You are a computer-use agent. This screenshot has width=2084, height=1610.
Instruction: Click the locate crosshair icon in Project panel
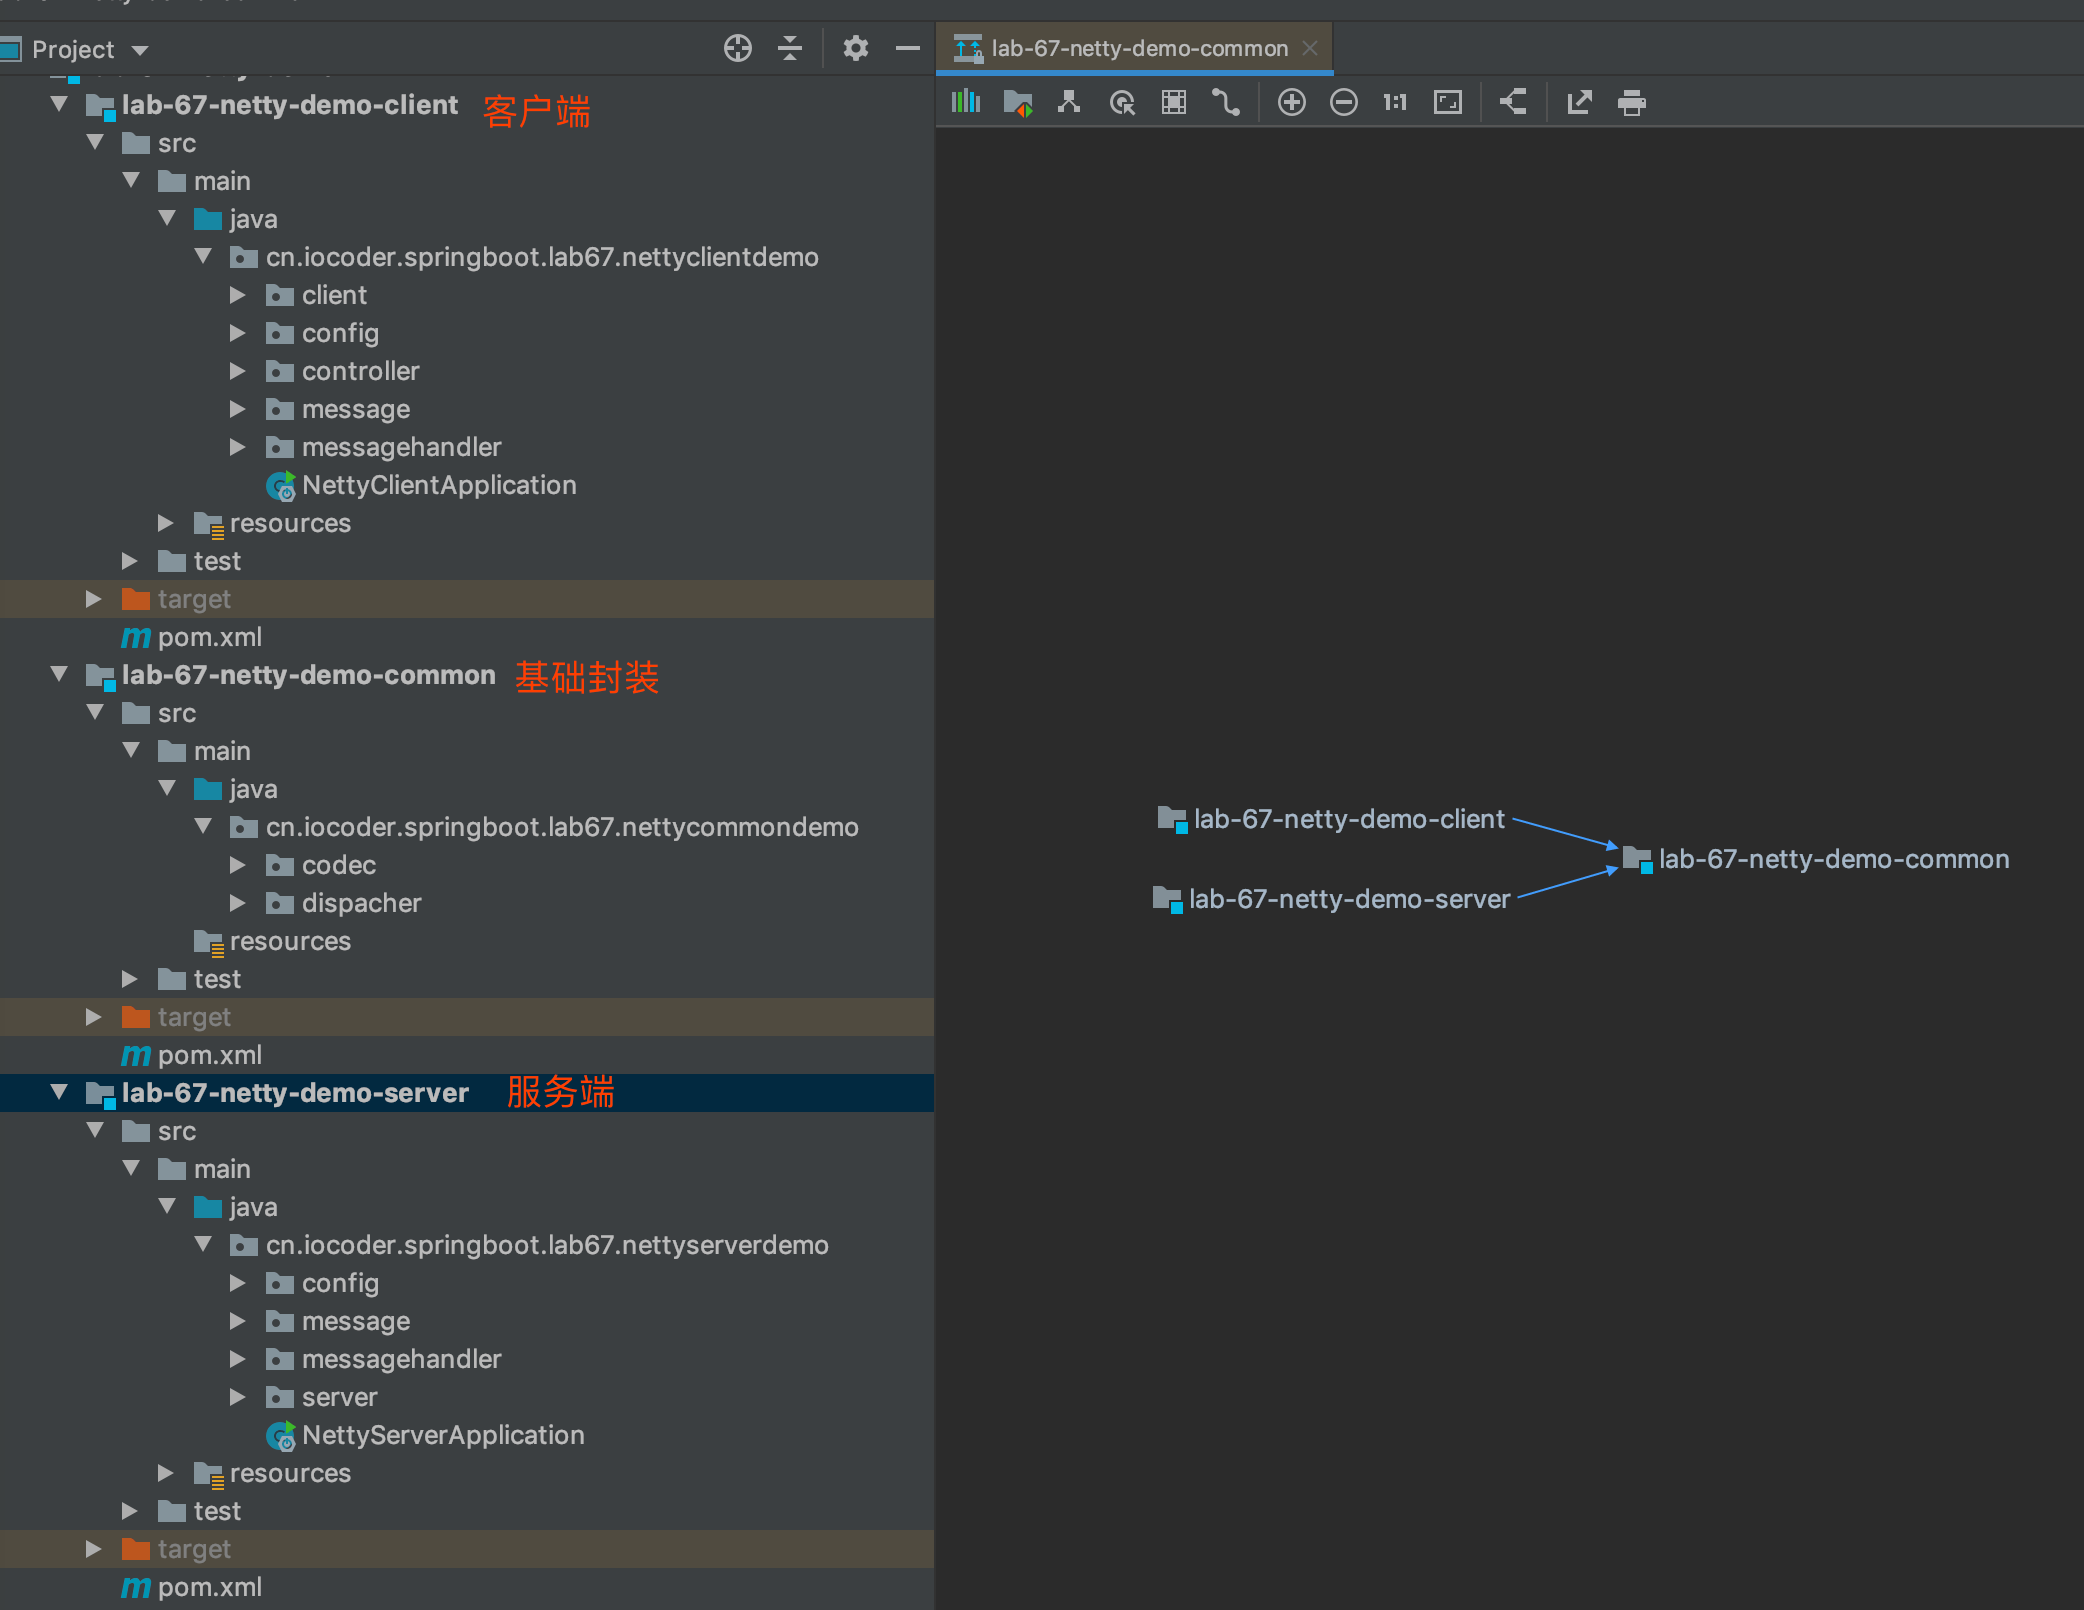737,48
